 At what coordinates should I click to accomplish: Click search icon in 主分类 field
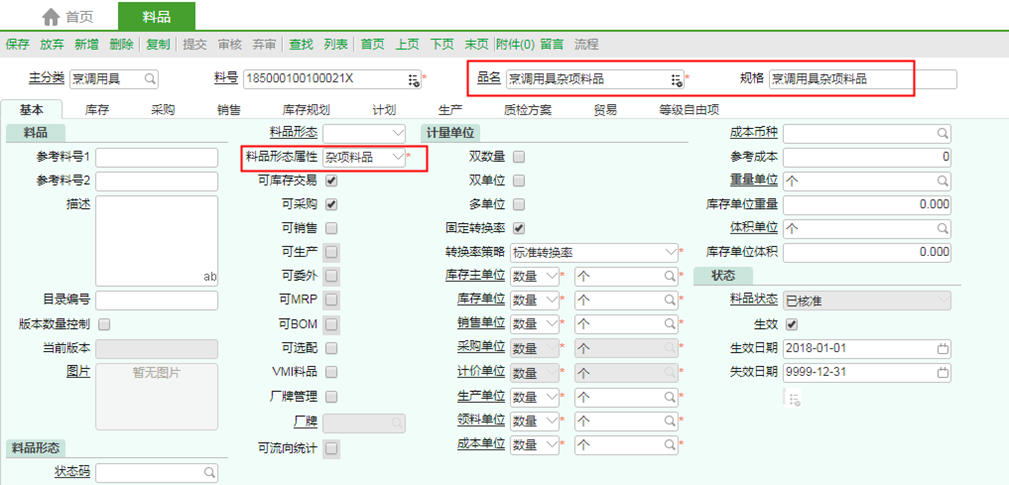[x=150, y=78]
